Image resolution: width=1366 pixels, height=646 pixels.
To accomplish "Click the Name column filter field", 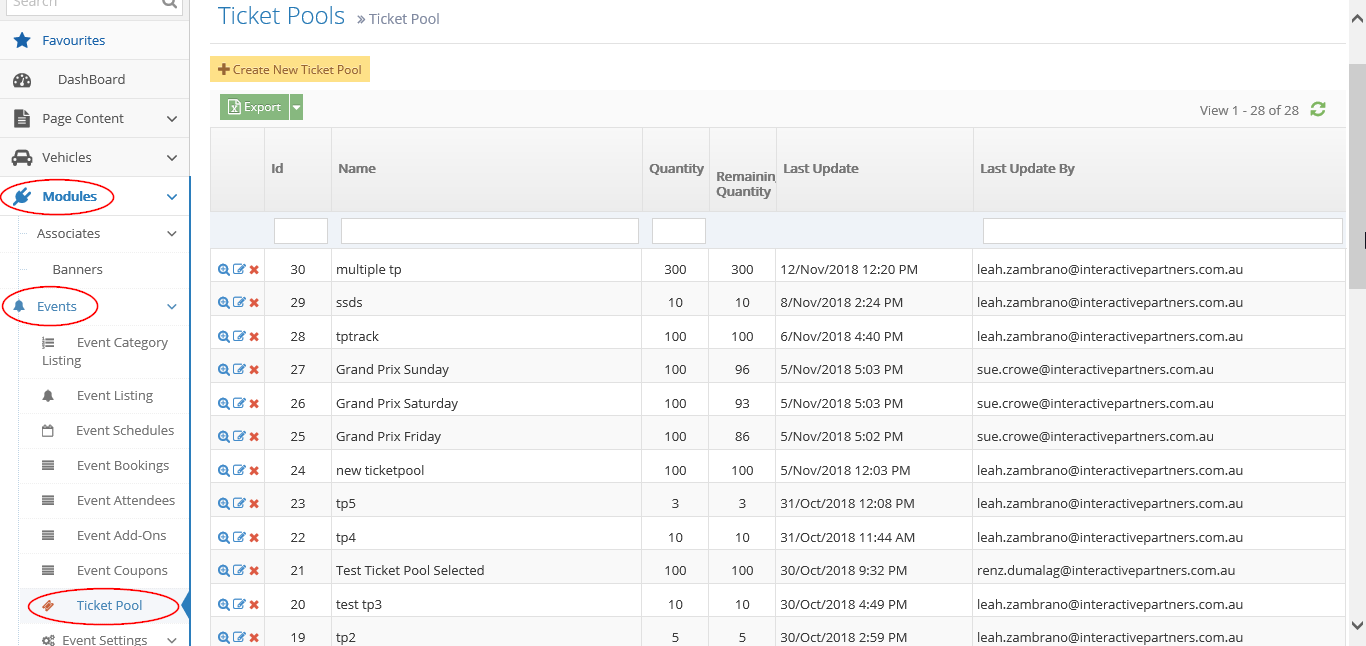I will [489, 232].
